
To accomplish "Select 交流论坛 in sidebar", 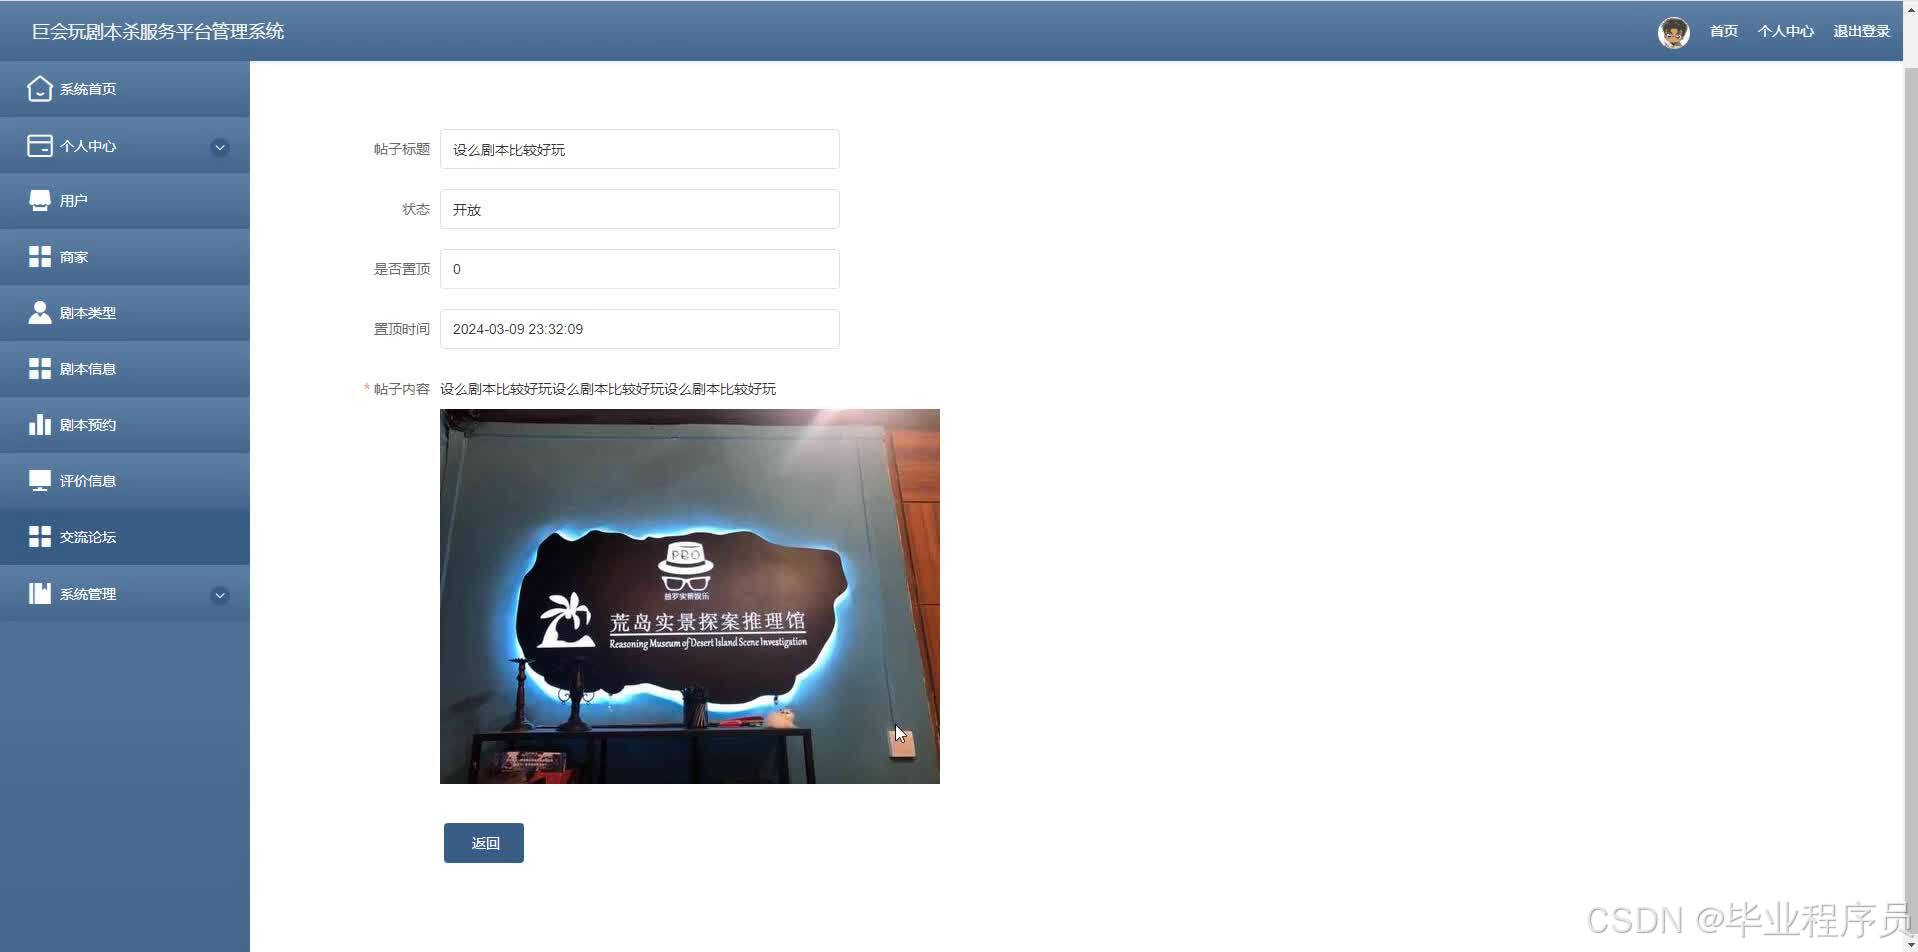I will 125,537.
